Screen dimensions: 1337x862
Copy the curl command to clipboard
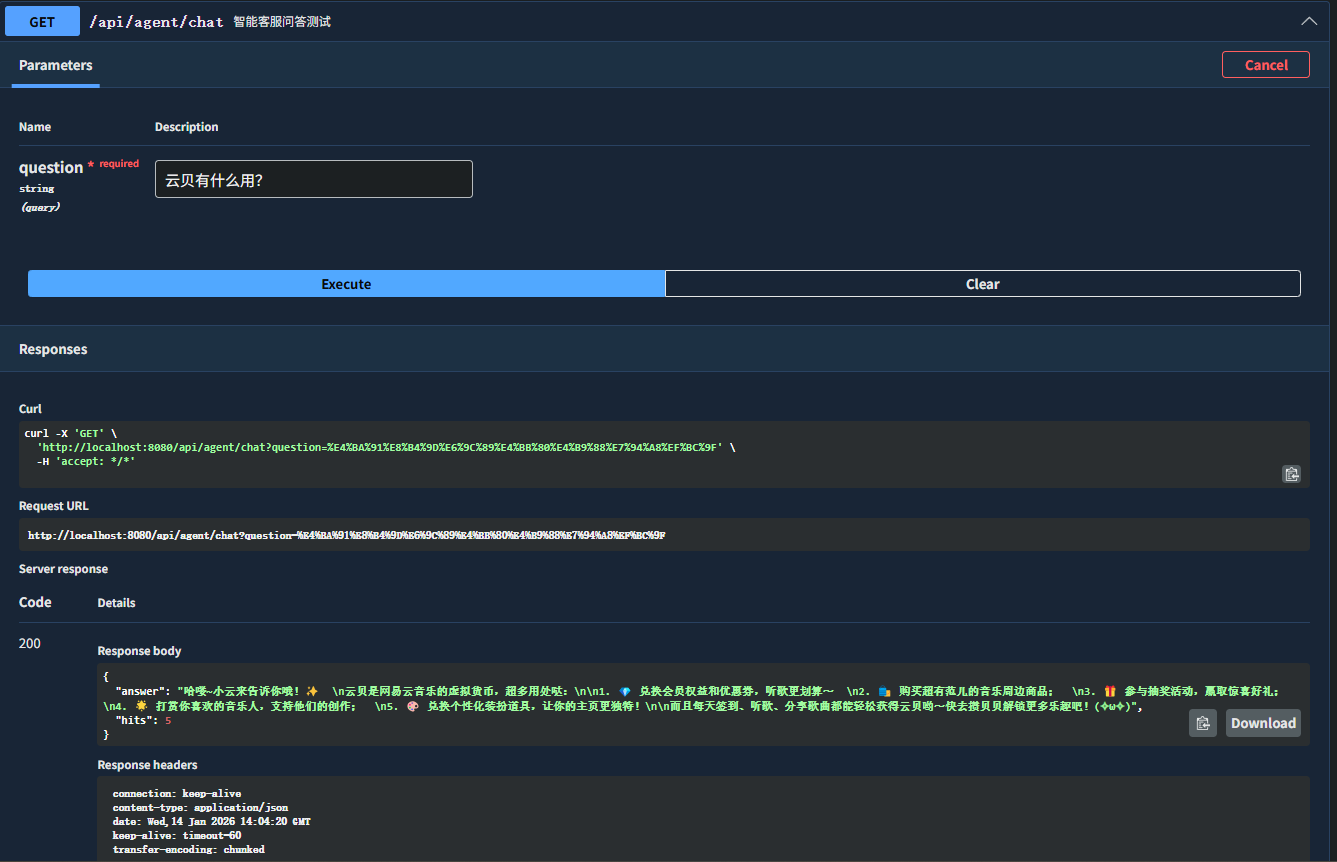(1291, 473)
